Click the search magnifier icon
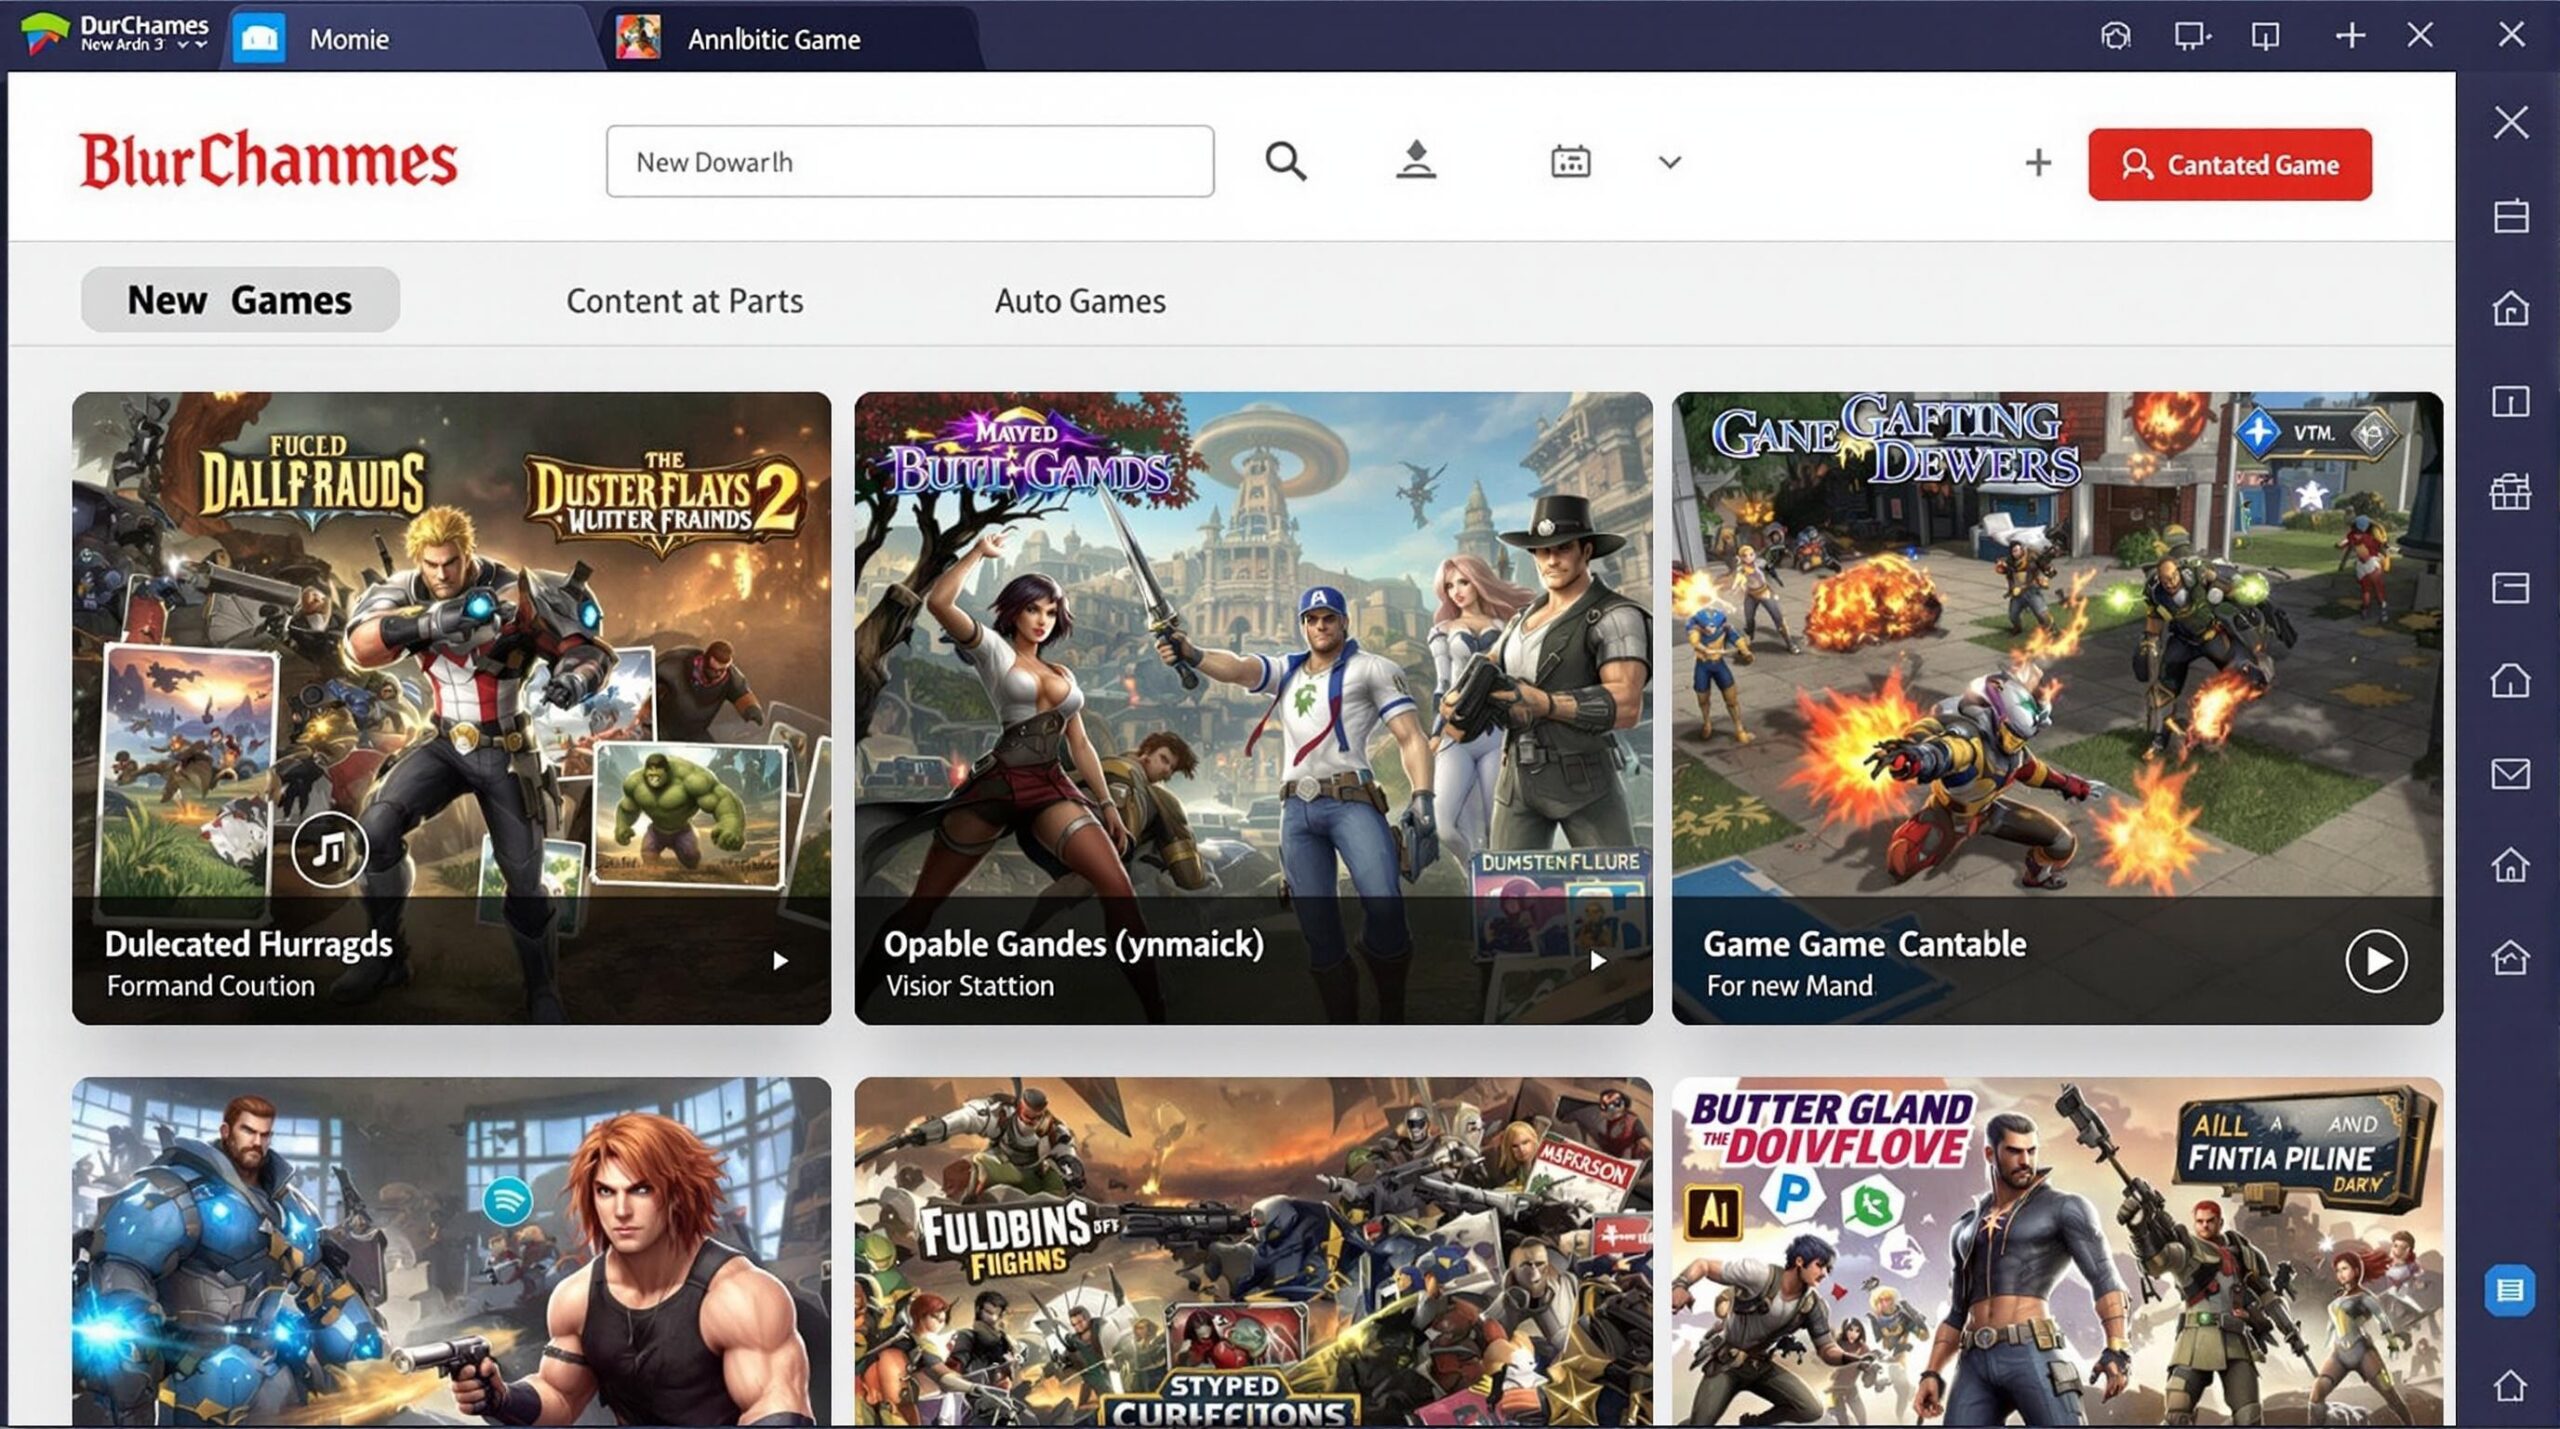This screenshot has height=1429, width=2560. pos(1285,161)
